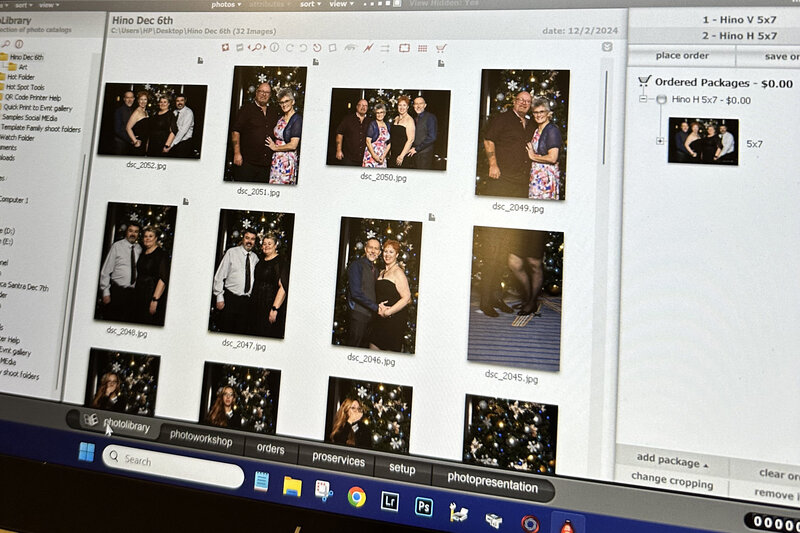Select the dsc_2052.jpg thumbnail
The height and width of the screenshot is (533, 800).
pyautogui.click(x=153, y=121)
